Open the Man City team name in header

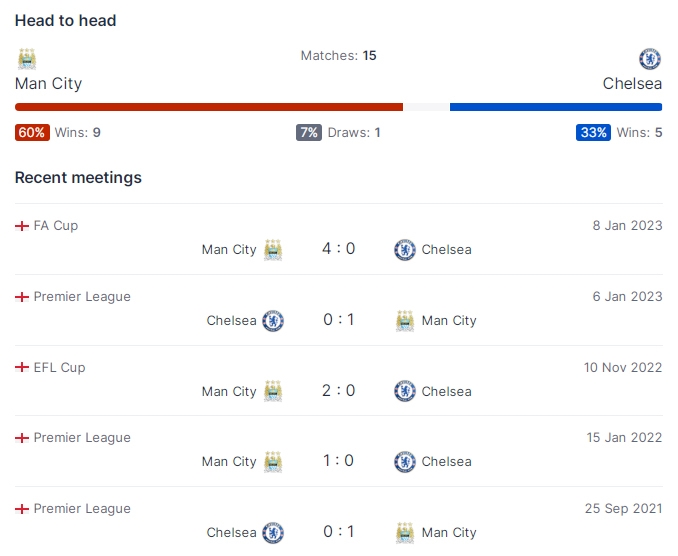[48, 83]
